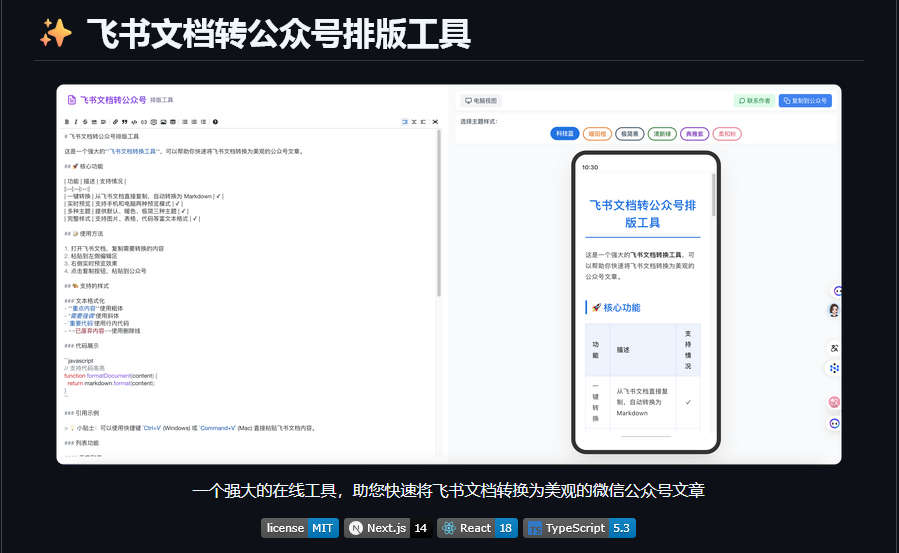
Task: Add an unordered list via toolbar
Action: (x=185, y=122)
